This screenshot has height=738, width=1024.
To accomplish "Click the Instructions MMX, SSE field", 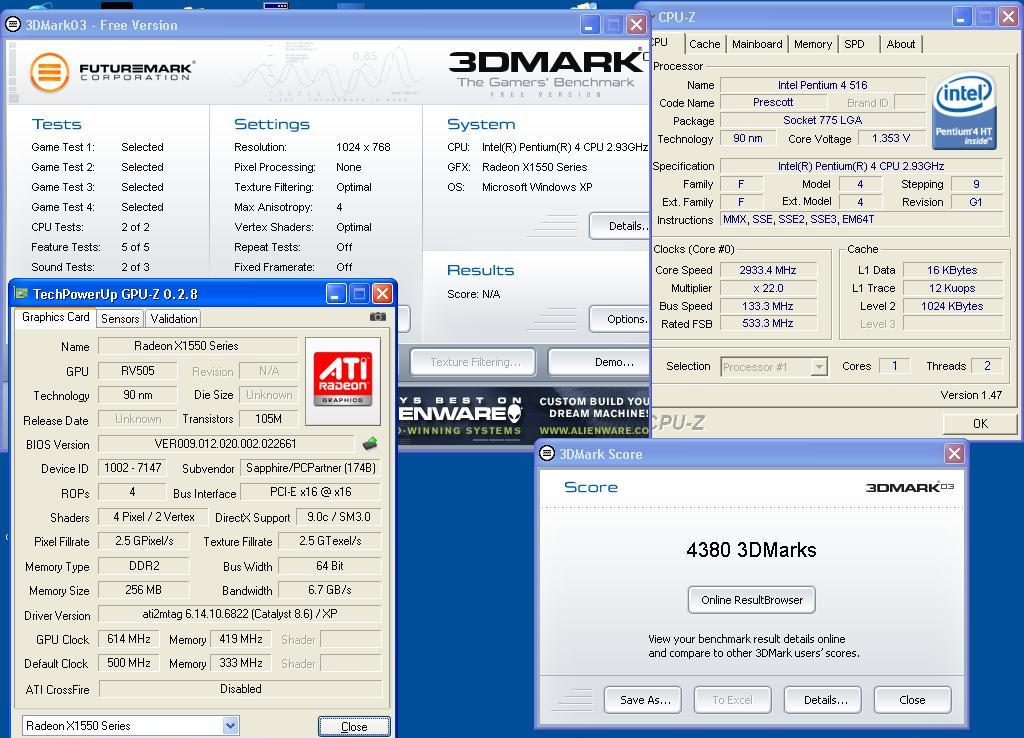I will (x=861, y=219).
